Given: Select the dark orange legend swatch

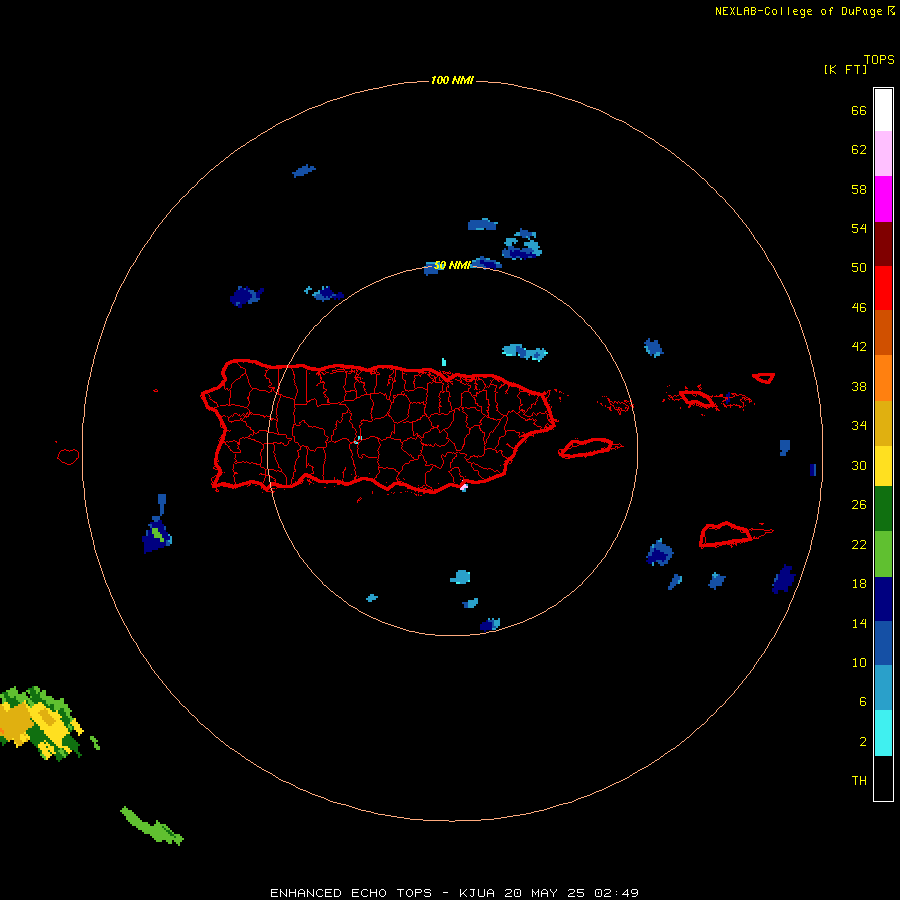Looking at the screenshot, I should tap(883, 332).
